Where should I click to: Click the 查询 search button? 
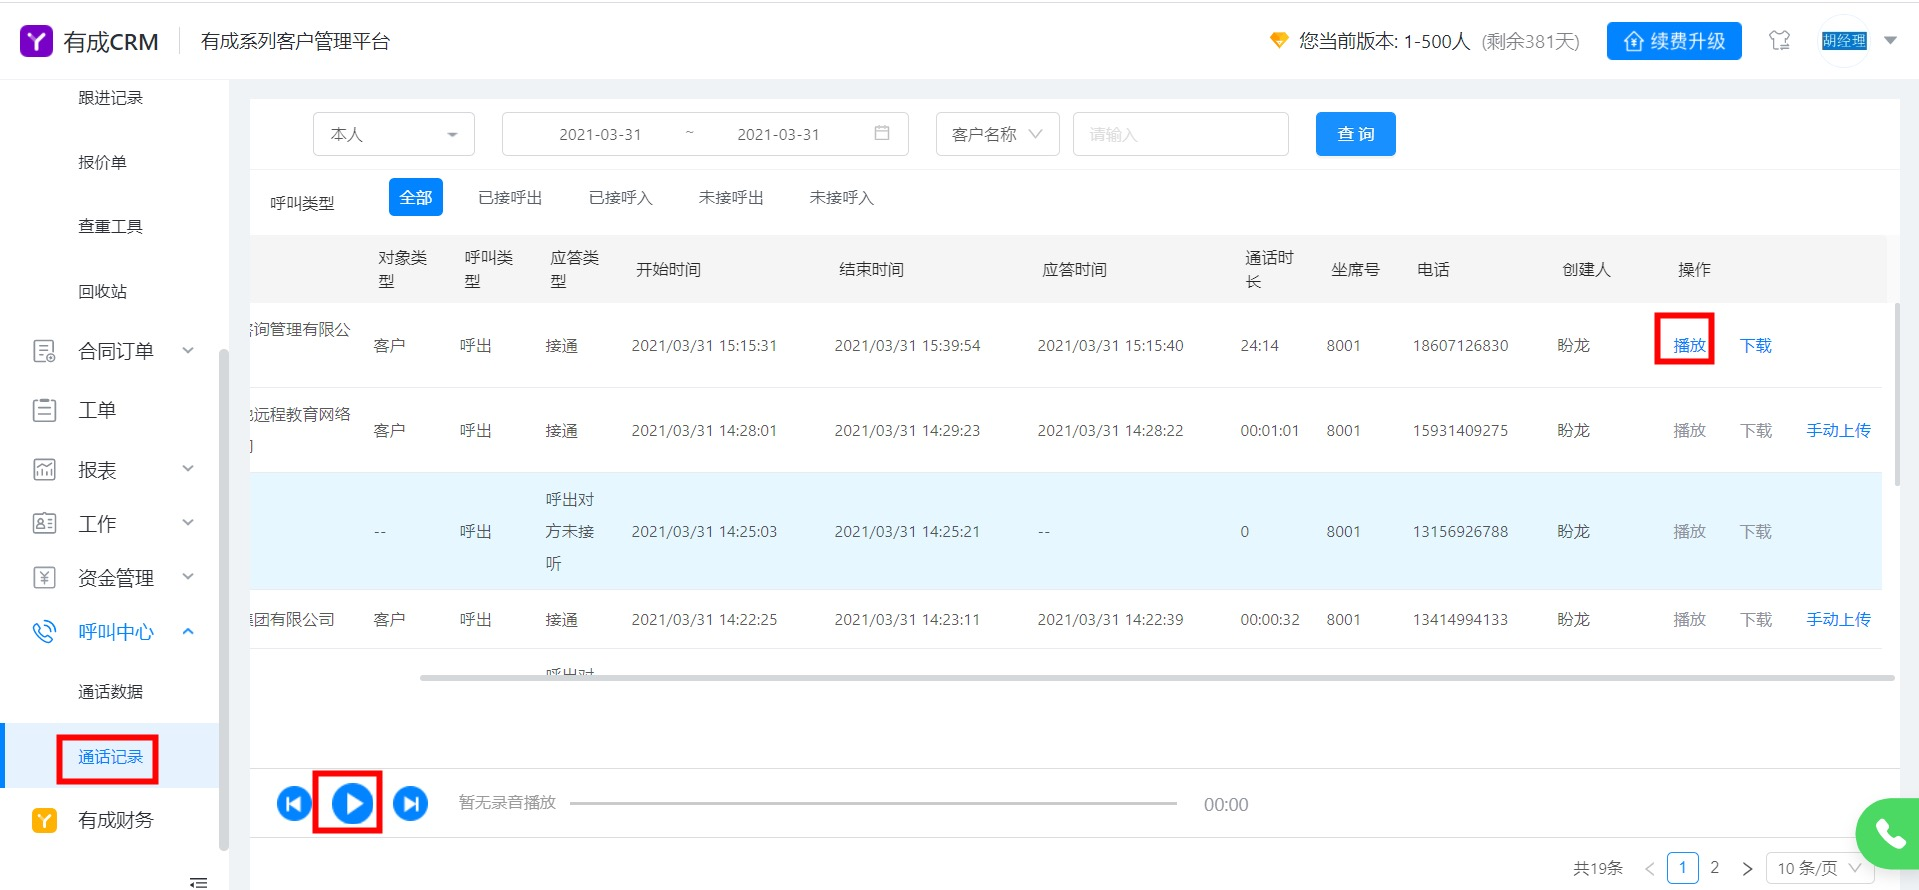point(1355,134)
